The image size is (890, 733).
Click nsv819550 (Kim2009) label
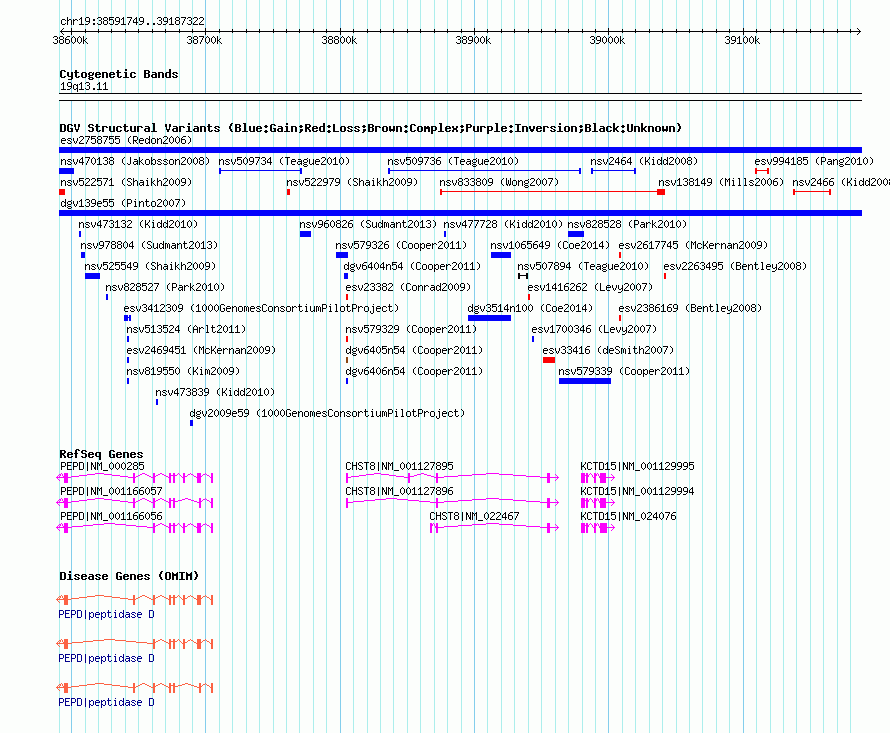click(183, 371)
